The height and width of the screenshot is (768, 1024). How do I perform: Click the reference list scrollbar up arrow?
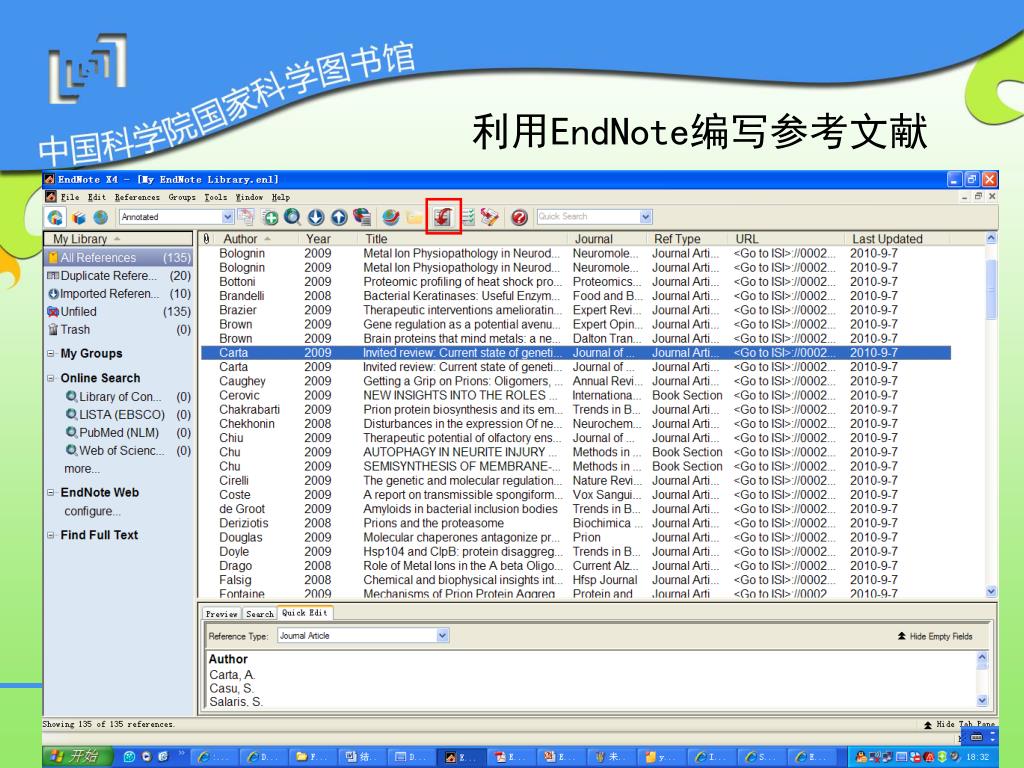[x=991, y=239]
